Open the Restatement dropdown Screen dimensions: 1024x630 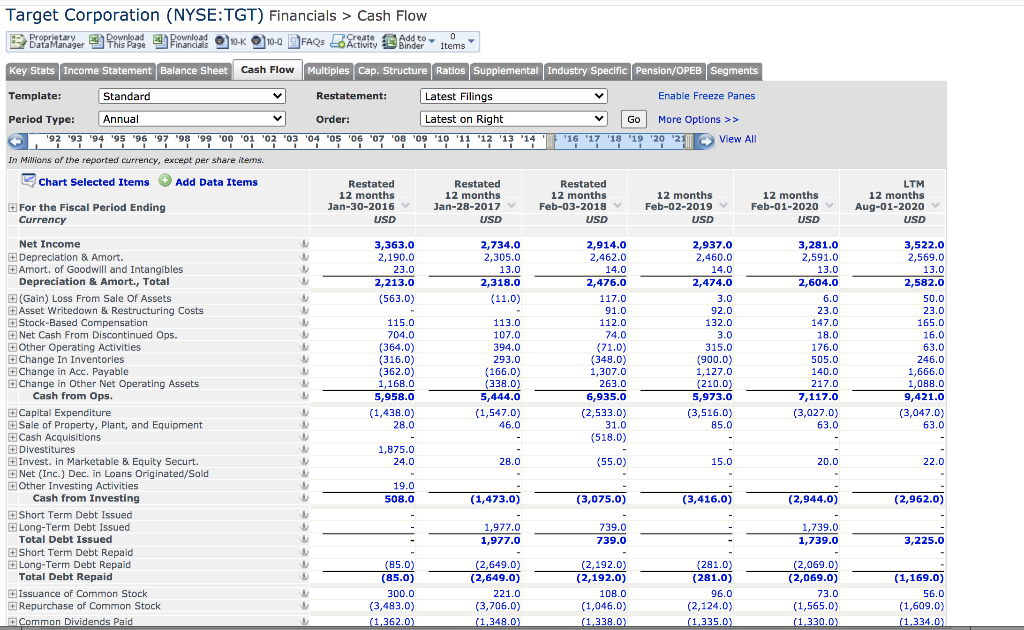[513, 96]
